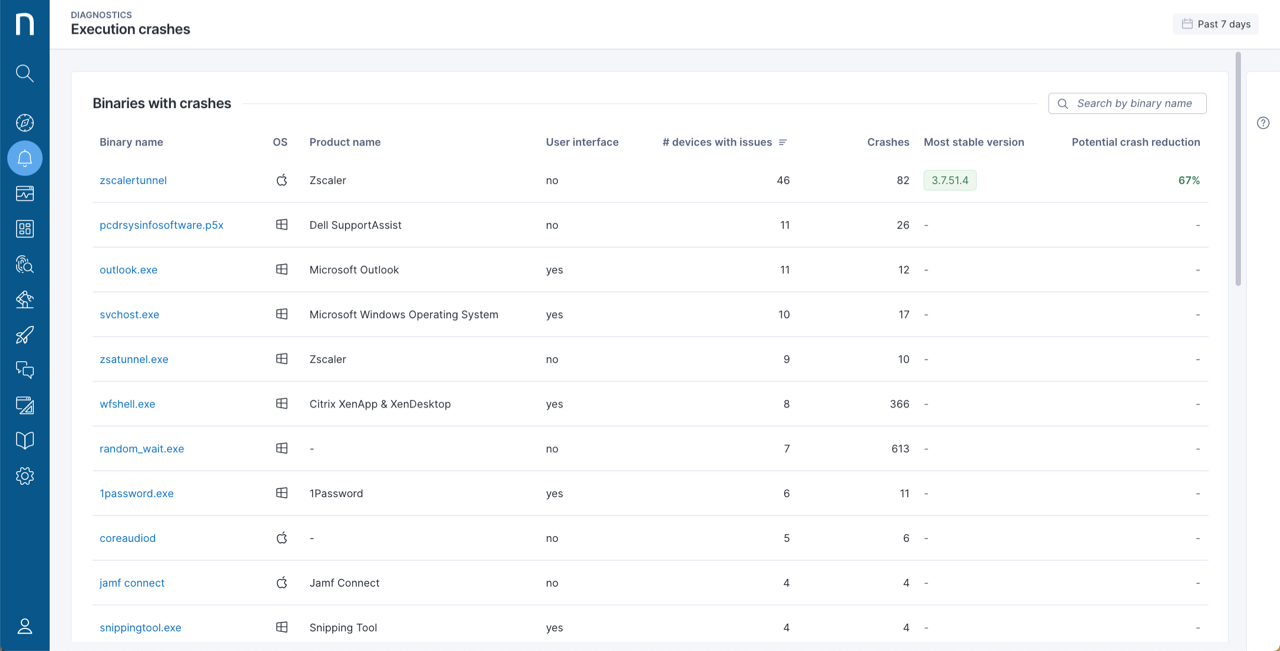Image resolution: width=1280 pixels, height=651 pixels.
Task: Click the 3.7.51.4 stable version badge
Action: tap(949, 181)
